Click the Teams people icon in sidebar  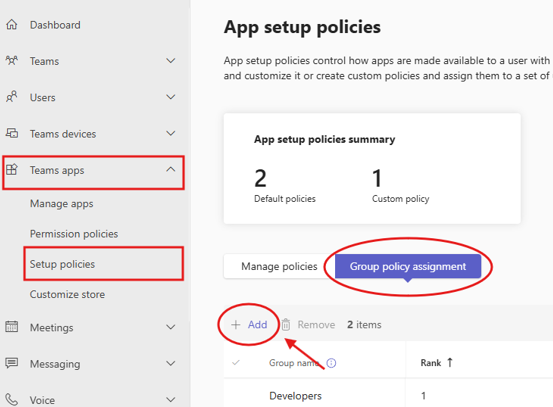coord(12,61)
